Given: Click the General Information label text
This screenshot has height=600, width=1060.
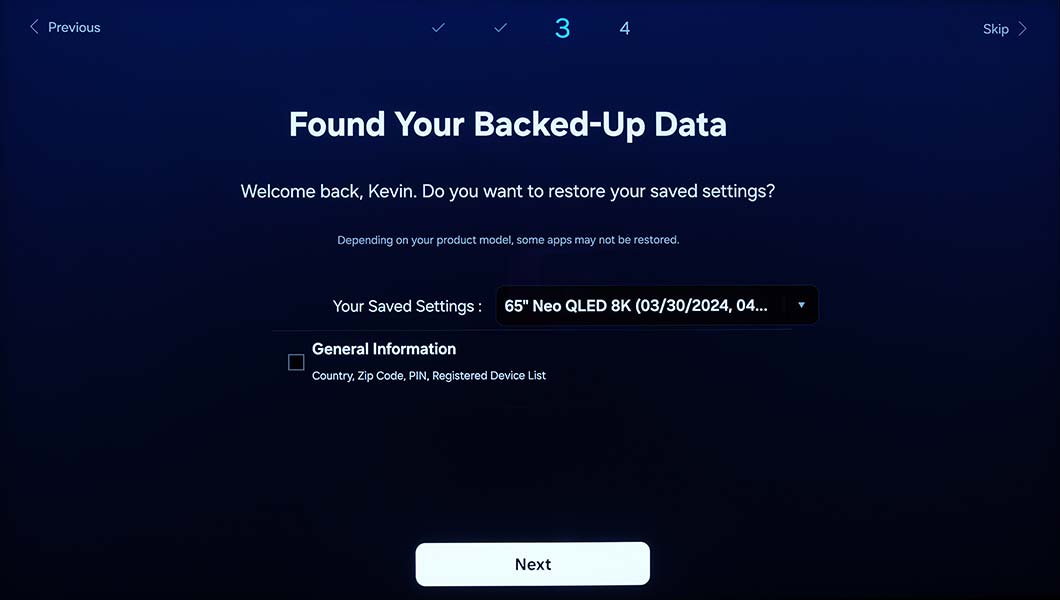Looking at the screenshot, I should [383, 349].
